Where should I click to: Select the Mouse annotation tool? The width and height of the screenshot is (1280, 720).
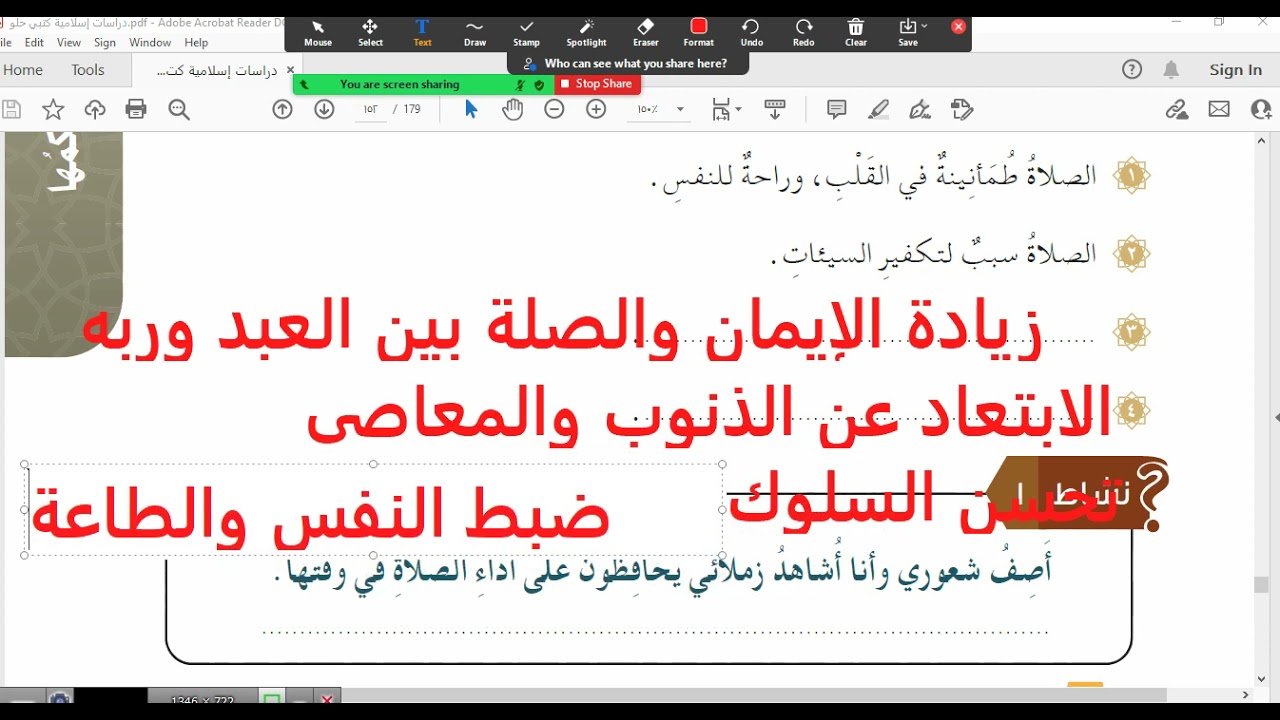coord(318,33)
